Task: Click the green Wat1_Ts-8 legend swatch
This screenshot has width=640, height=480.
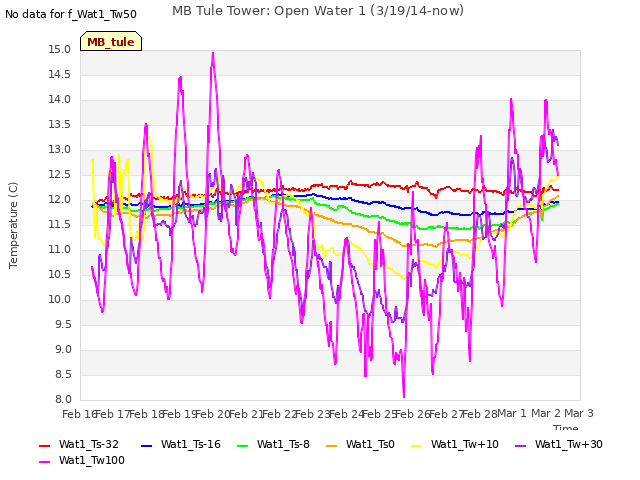Action: (x=242, y=446)
